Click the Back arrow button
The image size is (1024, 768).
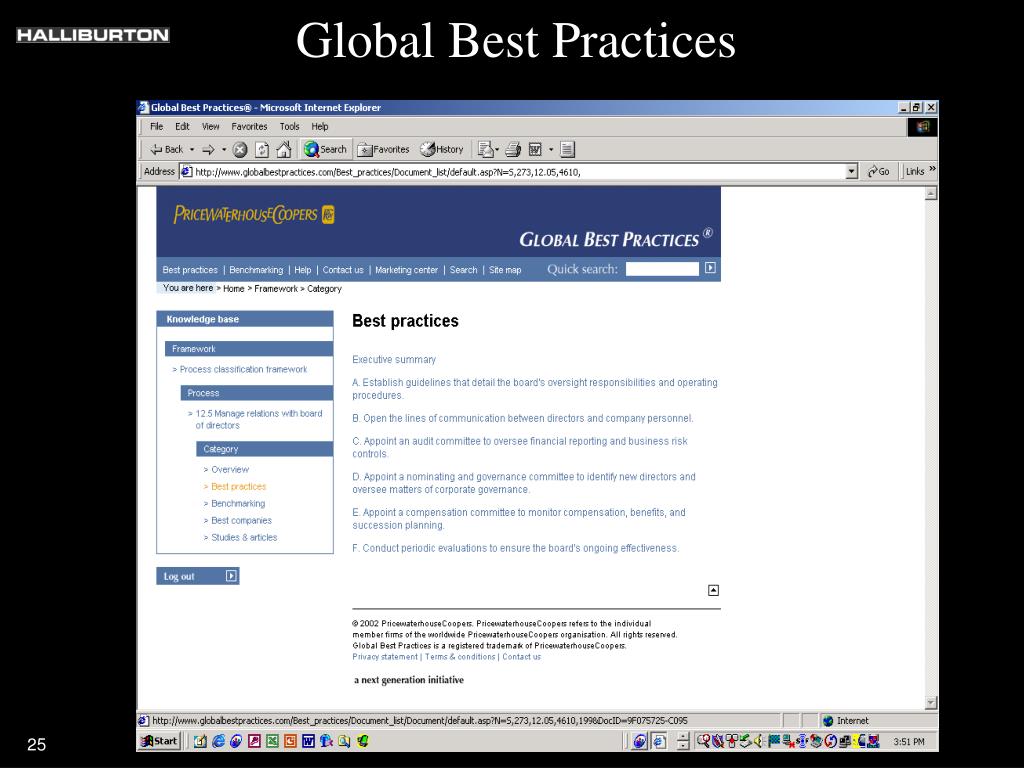(x=166, y=150)
